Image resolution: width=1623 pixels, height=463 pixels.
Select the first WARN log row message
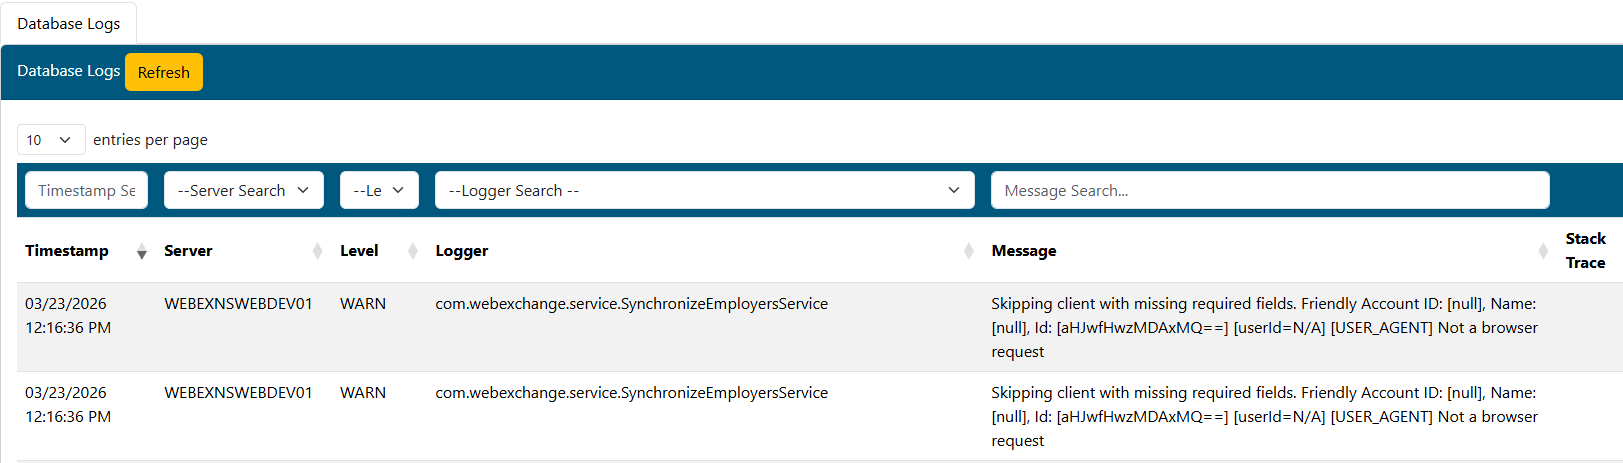[x=1264, y=327]
